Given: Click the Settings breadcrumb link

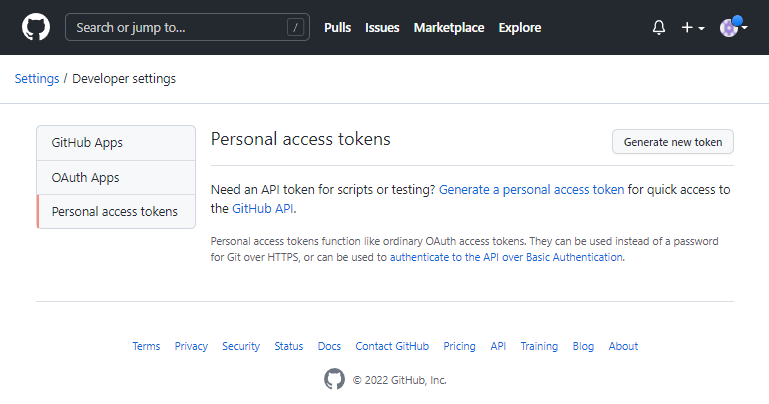Looking at the screenshot, I should (x=37, y=79).
